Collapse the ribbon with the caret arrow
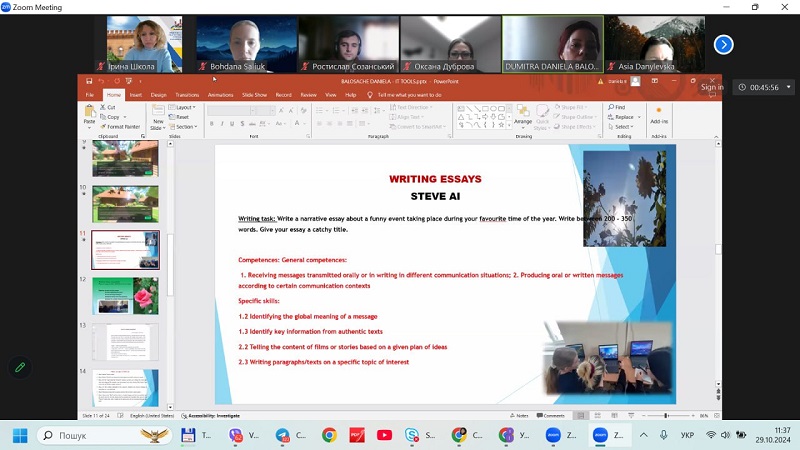 (x=716, y=137)
